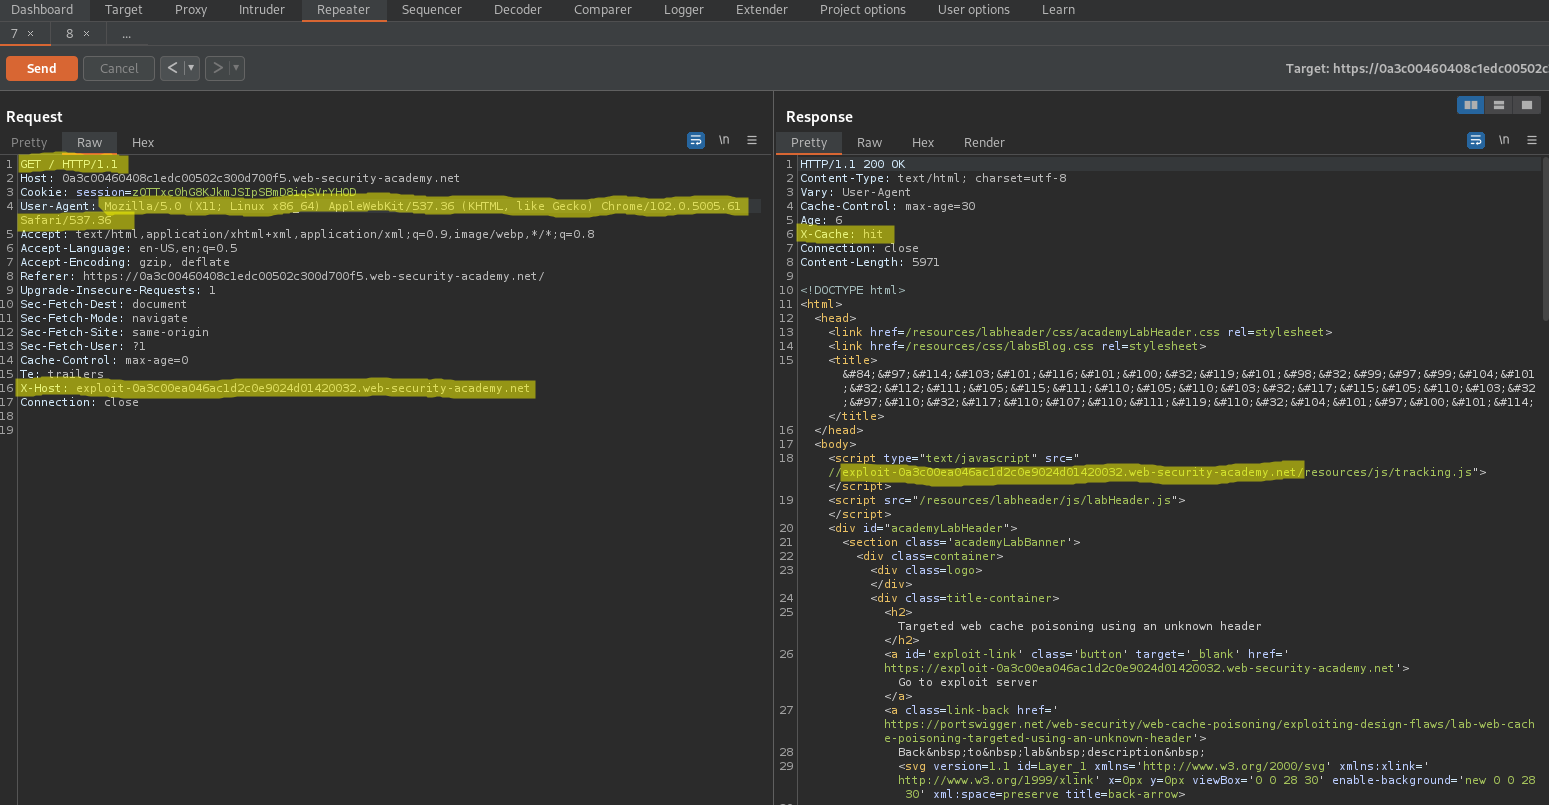
Task: Open the back history dropdown arrow
Action: [x=191, y=68]
